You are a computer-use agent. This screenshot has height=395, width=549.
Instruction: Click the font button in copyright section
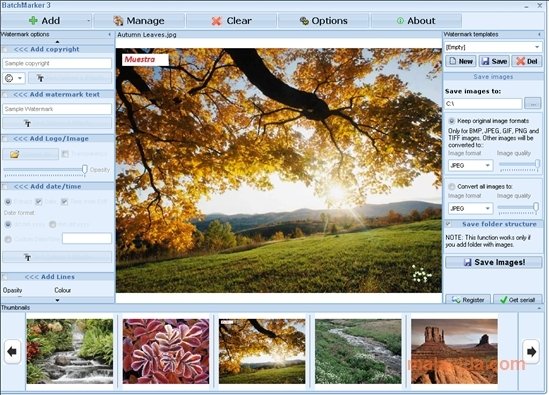pos(70,78)
